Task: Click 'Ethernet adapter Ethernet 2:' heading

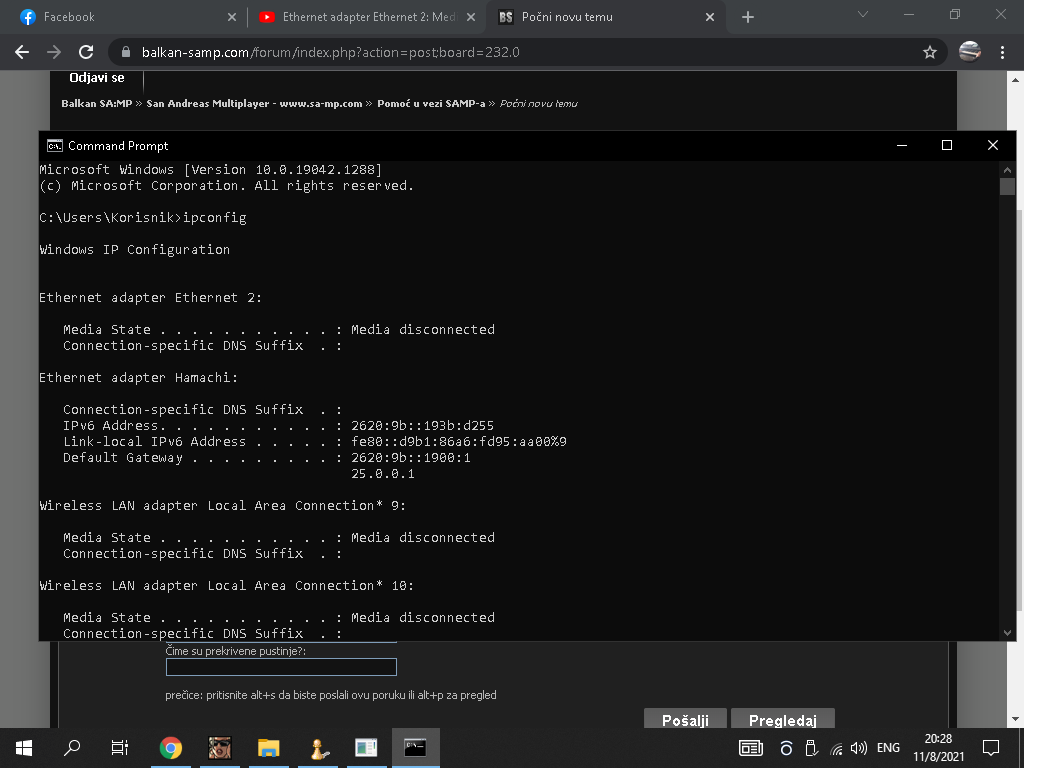Action: (x=150, y=298)
